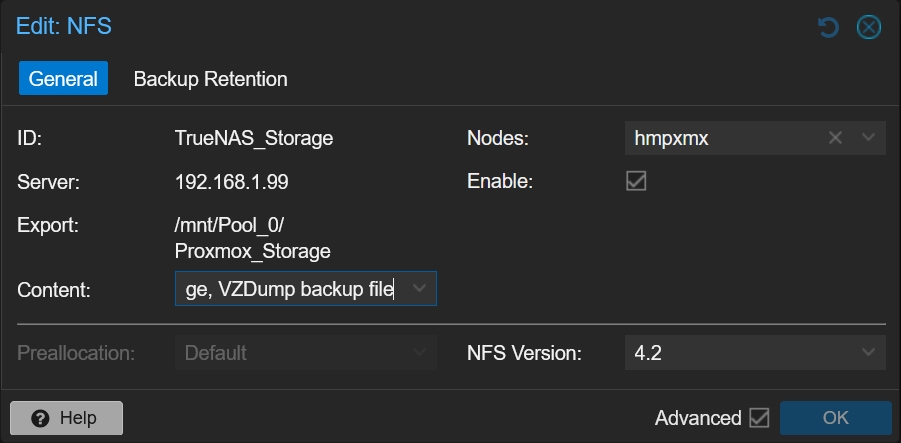This screenshot has width=901, height=443.
Task: Expand the Nodes dropdown arrow
Action: [868, 138]
